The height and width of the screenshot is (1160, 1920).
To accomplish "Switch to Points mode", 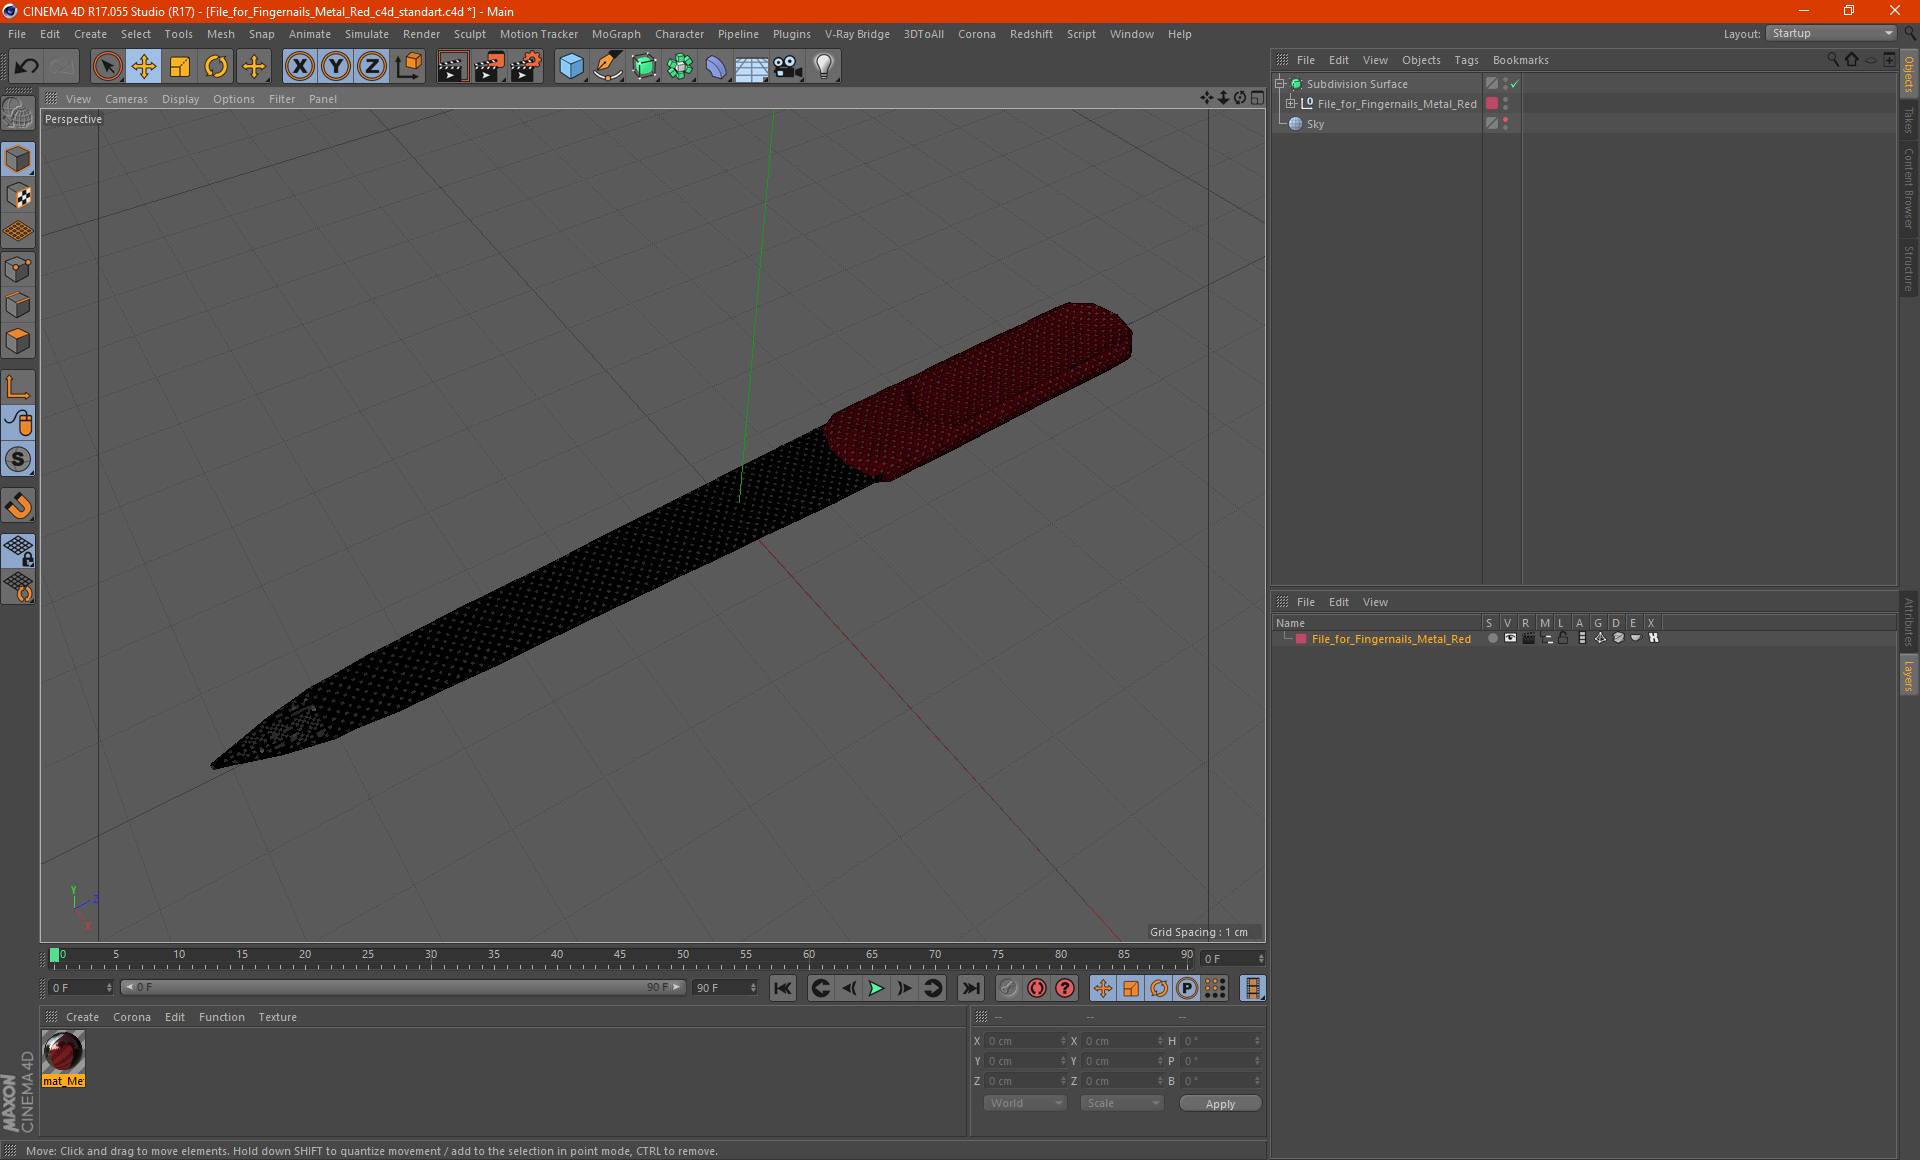I will (18, 269).
